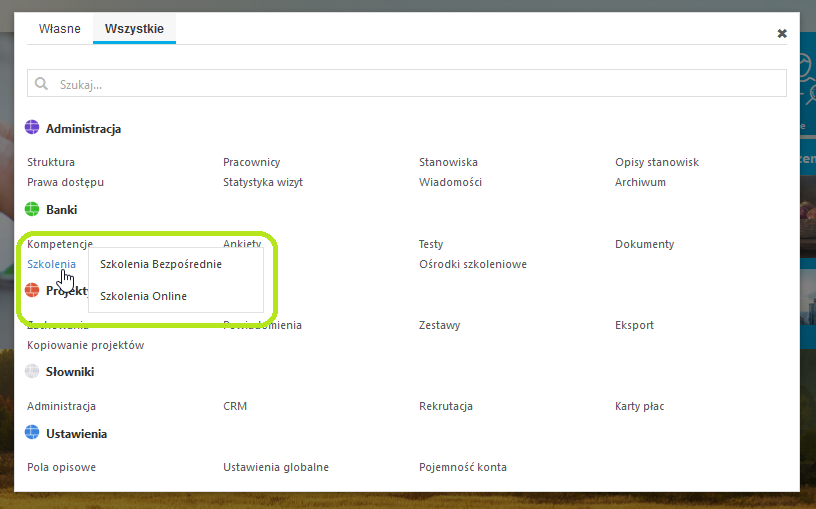Switch to the Wszystkie tab
Screen dimensions: 816x509
tap(134, 29)
